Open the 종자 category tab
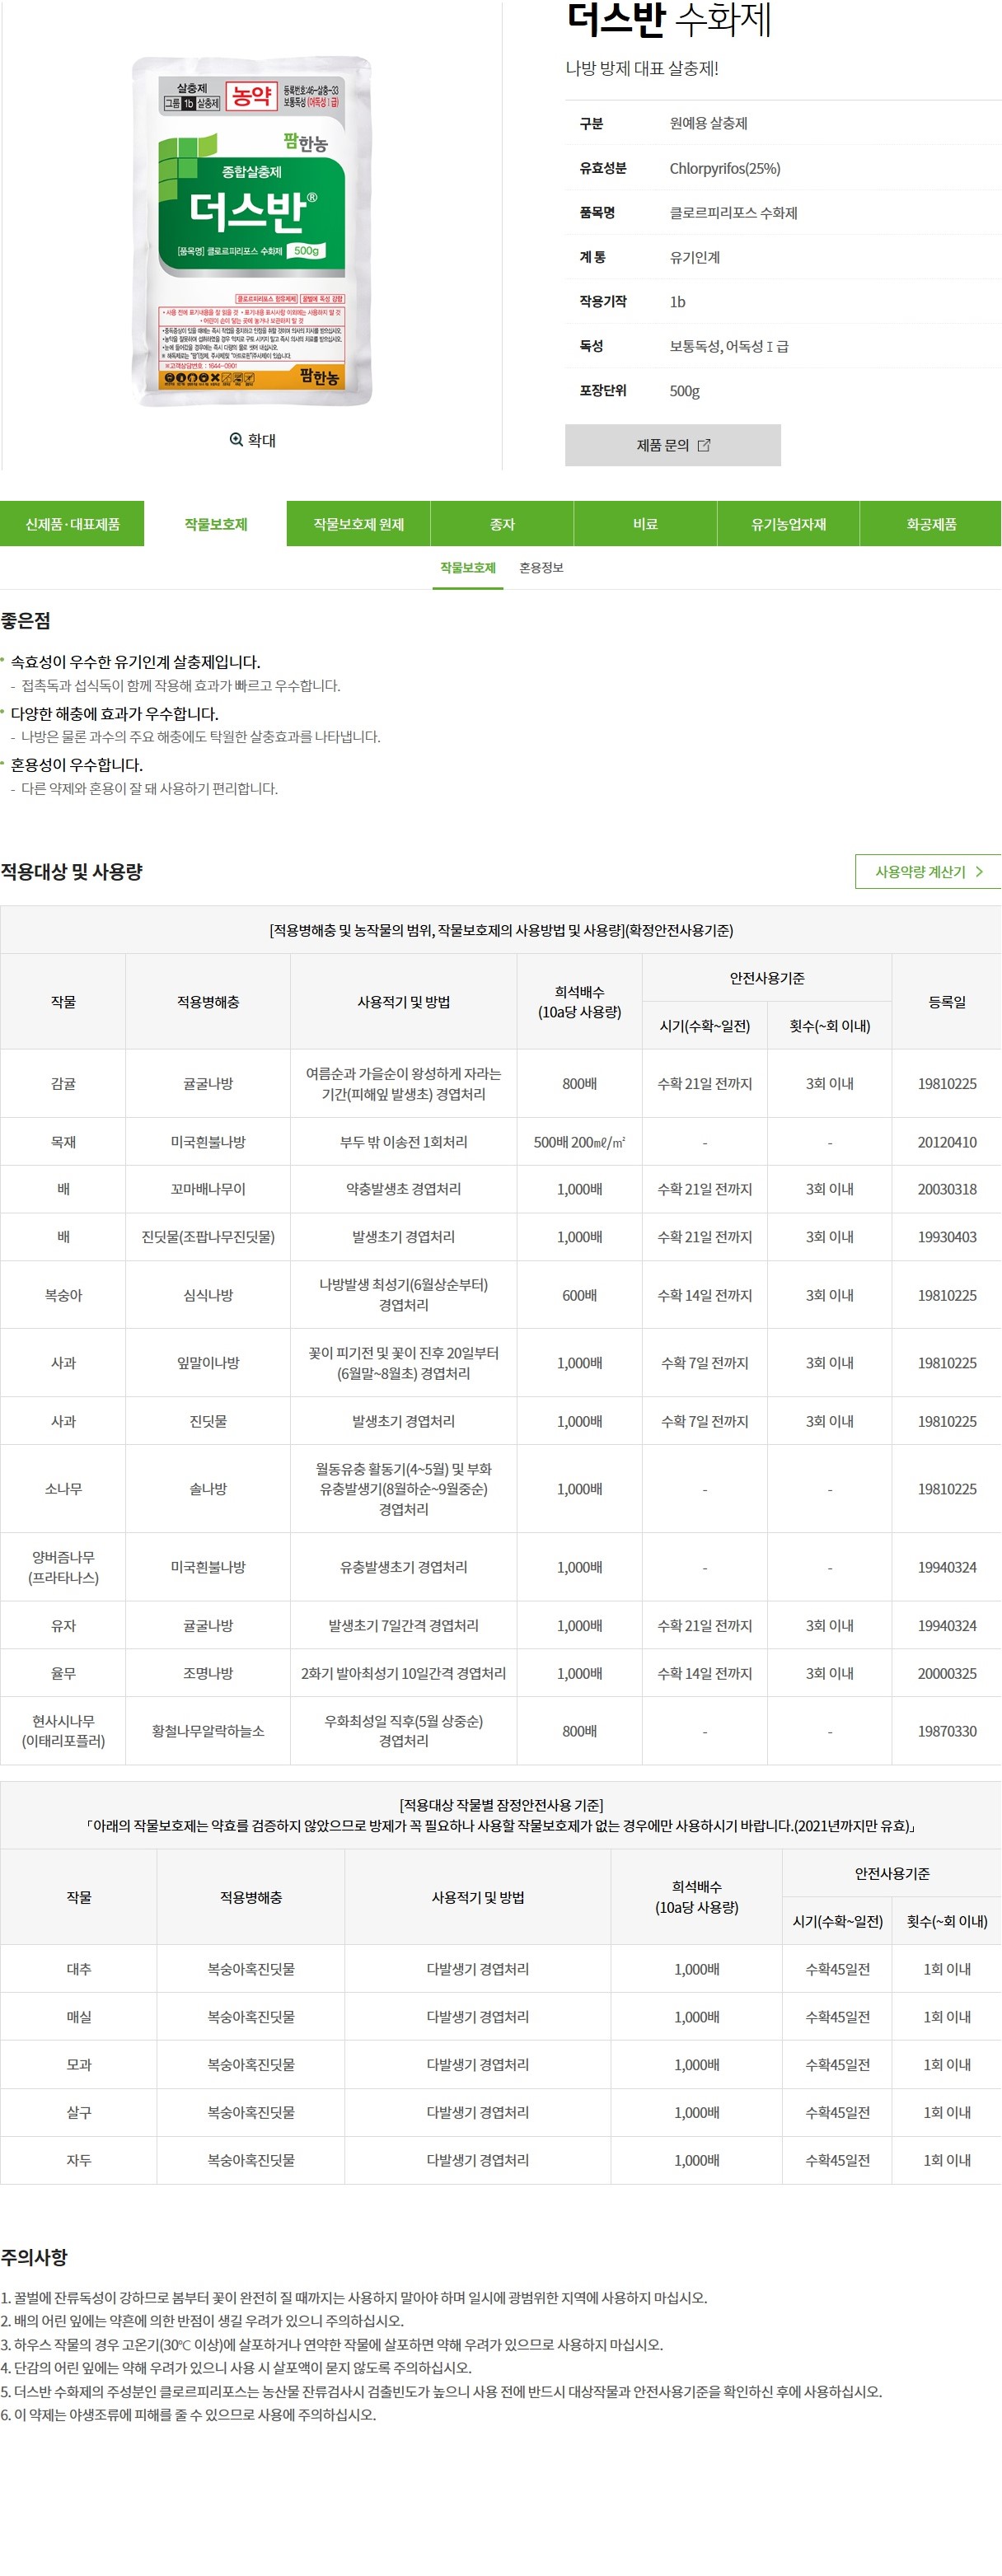The width and height of the screenshot is (1002, 2576). click(x=502, y=524)
